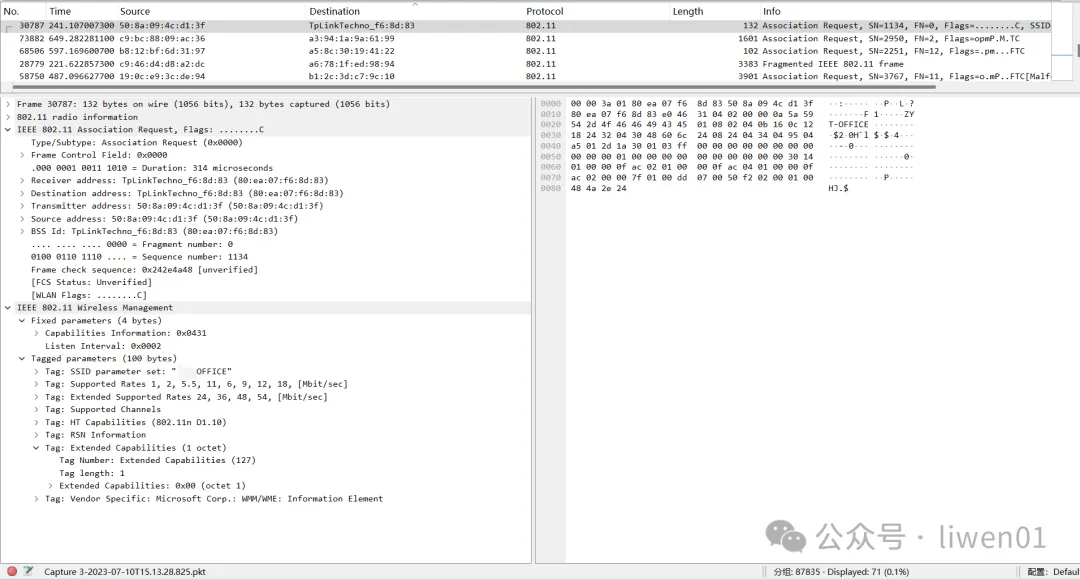This screenshot has height=580, width=1080.
Task: Select the SSID parameter set tag line
Action: click(x=138, y=371)
